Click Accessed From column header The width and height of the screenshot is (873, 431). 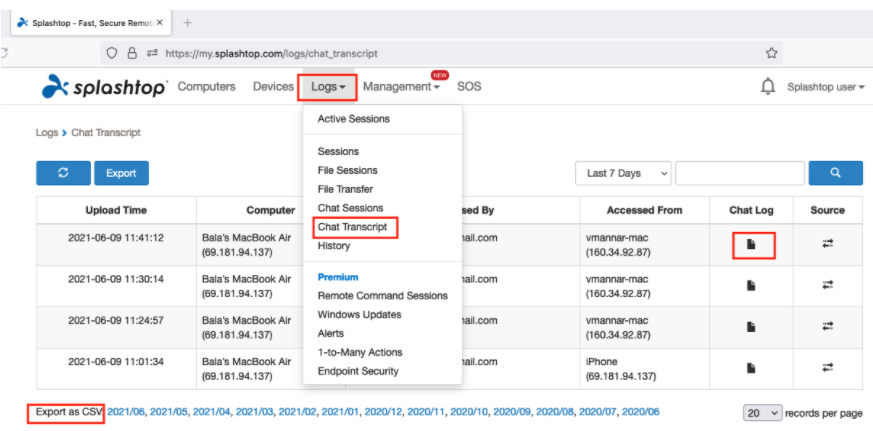[644, 210]
